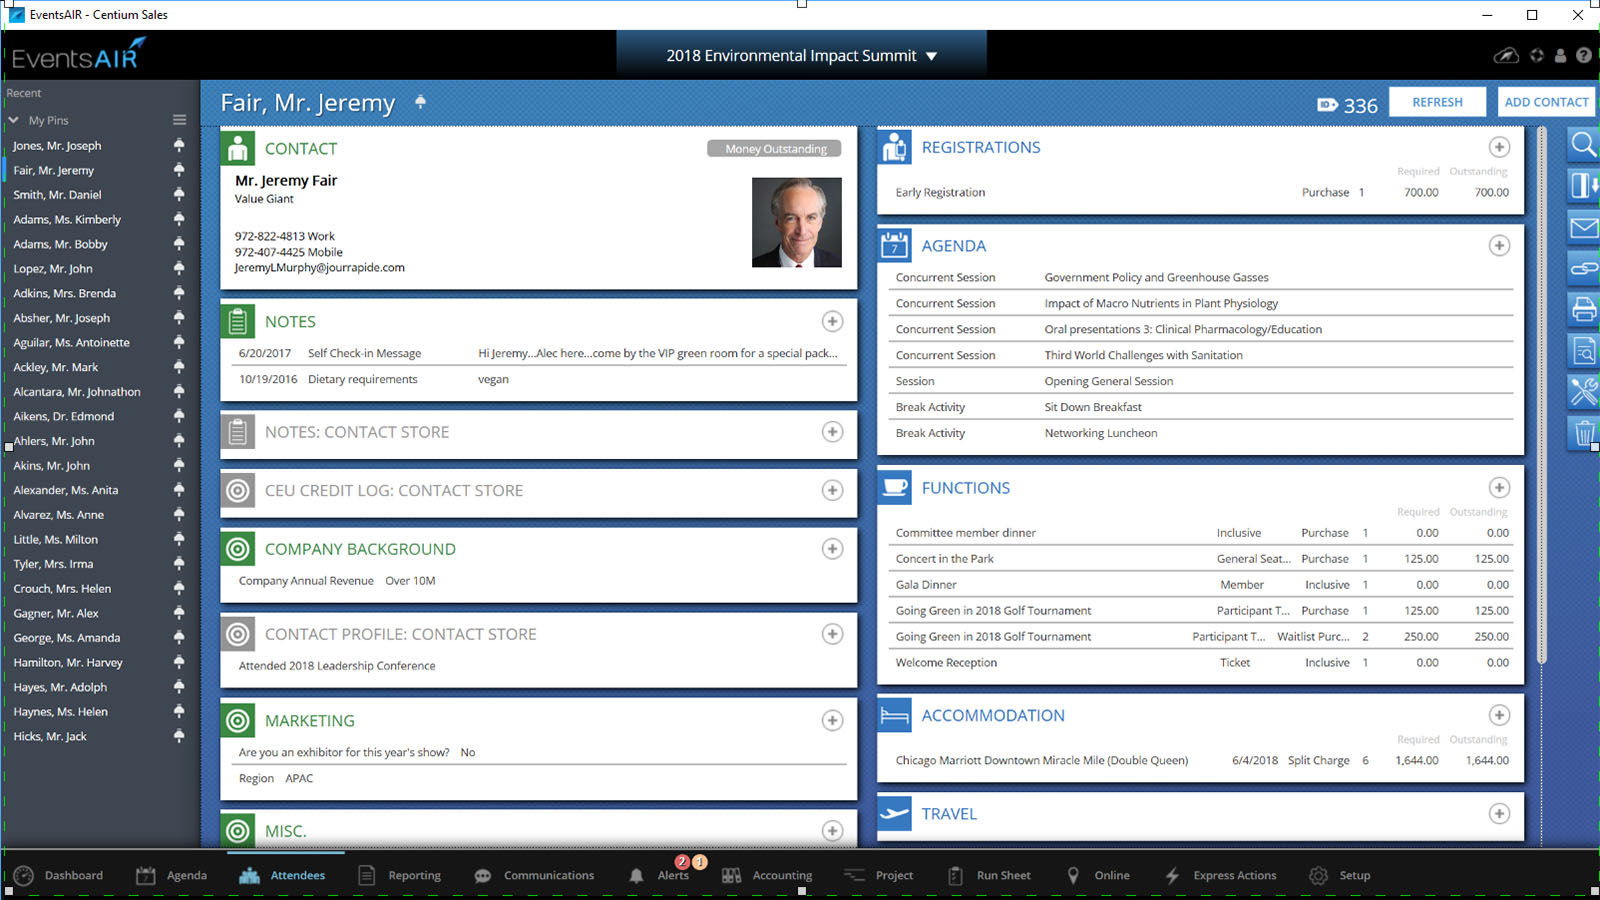Image resolution: width=1600 pixels, height=900 pixels.
Task: Click the help question mark icon
Action: [x=1584, y=56]
